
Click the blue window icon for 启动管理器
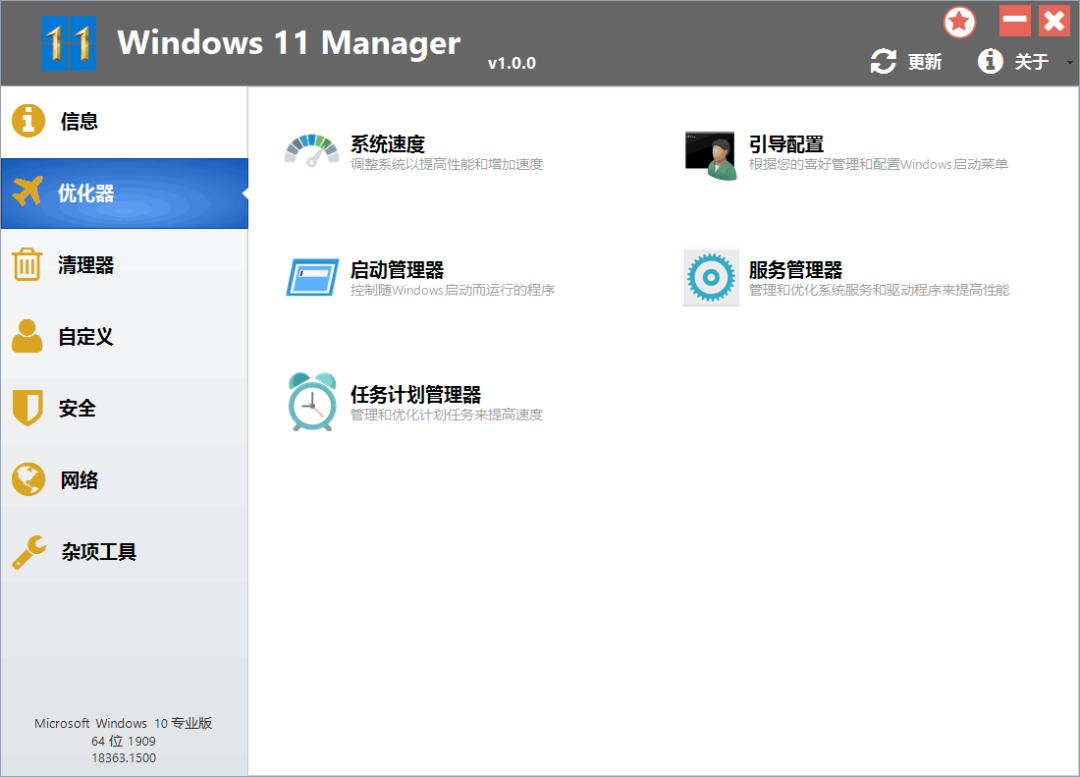tap(313, 277)
